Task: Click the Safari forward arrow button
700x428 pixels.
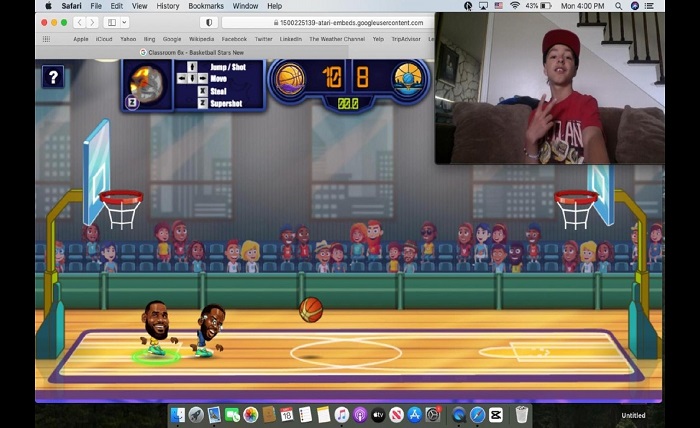Action: [x=92, y=22]
